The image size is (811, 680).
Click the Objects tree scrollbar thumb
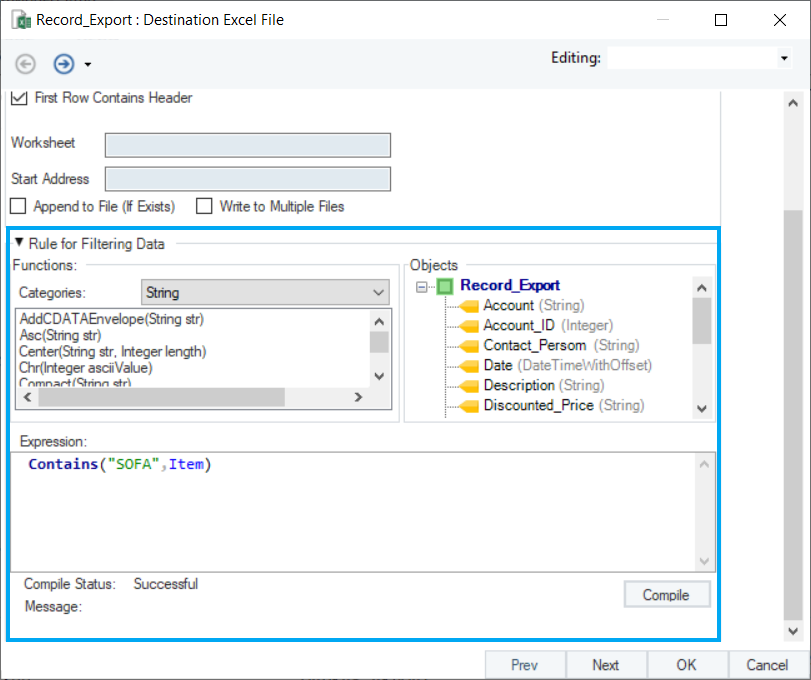point(702,321)
